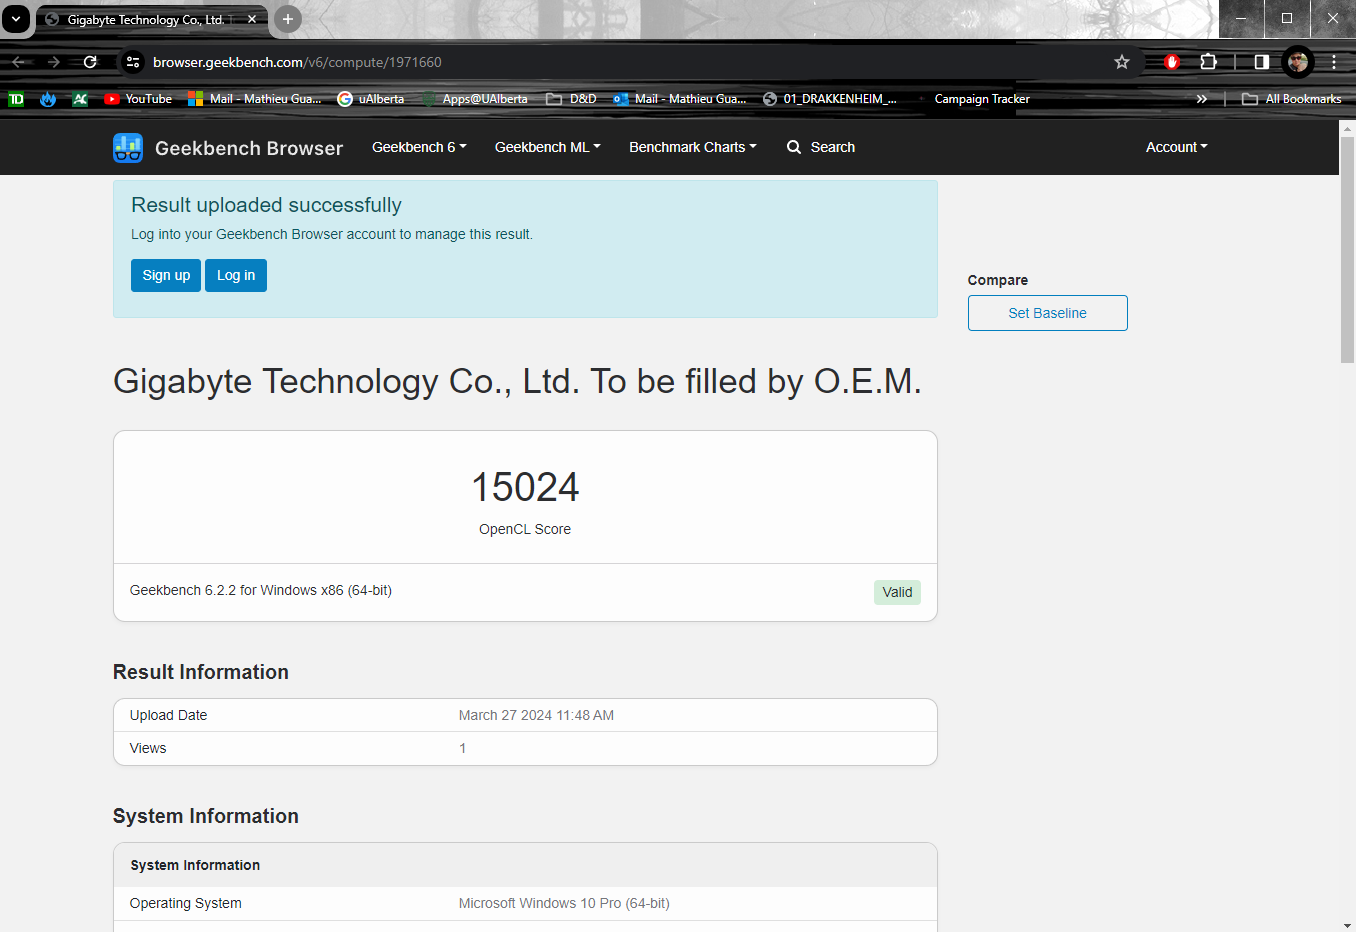Open the YouTube bookmark
Viewport: 1356px width, 932px height.
click(x=138, y=99)
